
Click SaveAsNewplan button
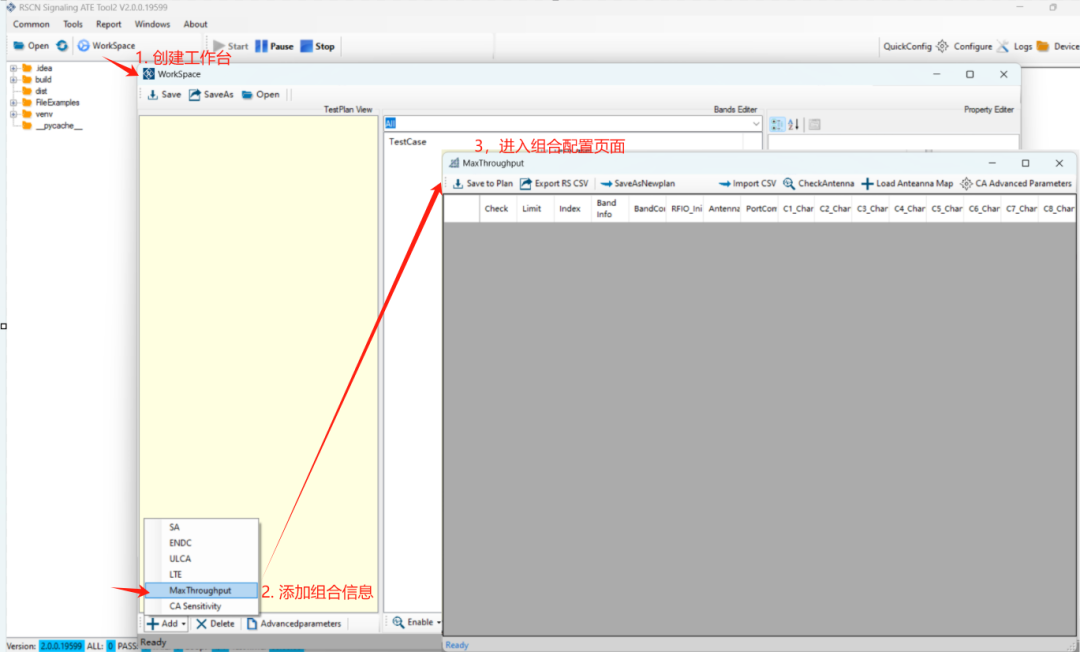pyautogui.click(x=638, y=183)
